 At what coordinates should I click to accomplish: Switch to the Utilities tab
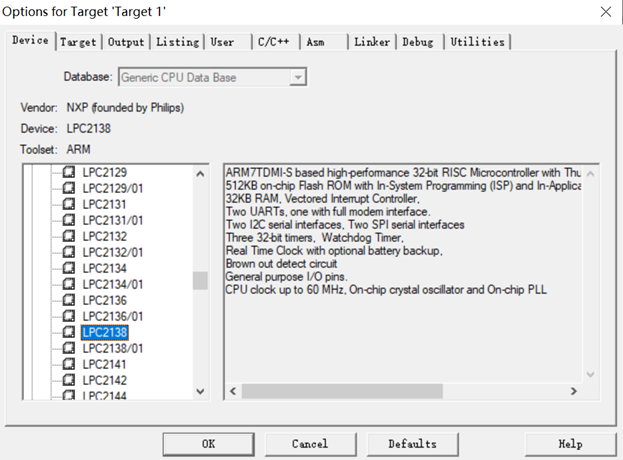[x=477, y=42]
